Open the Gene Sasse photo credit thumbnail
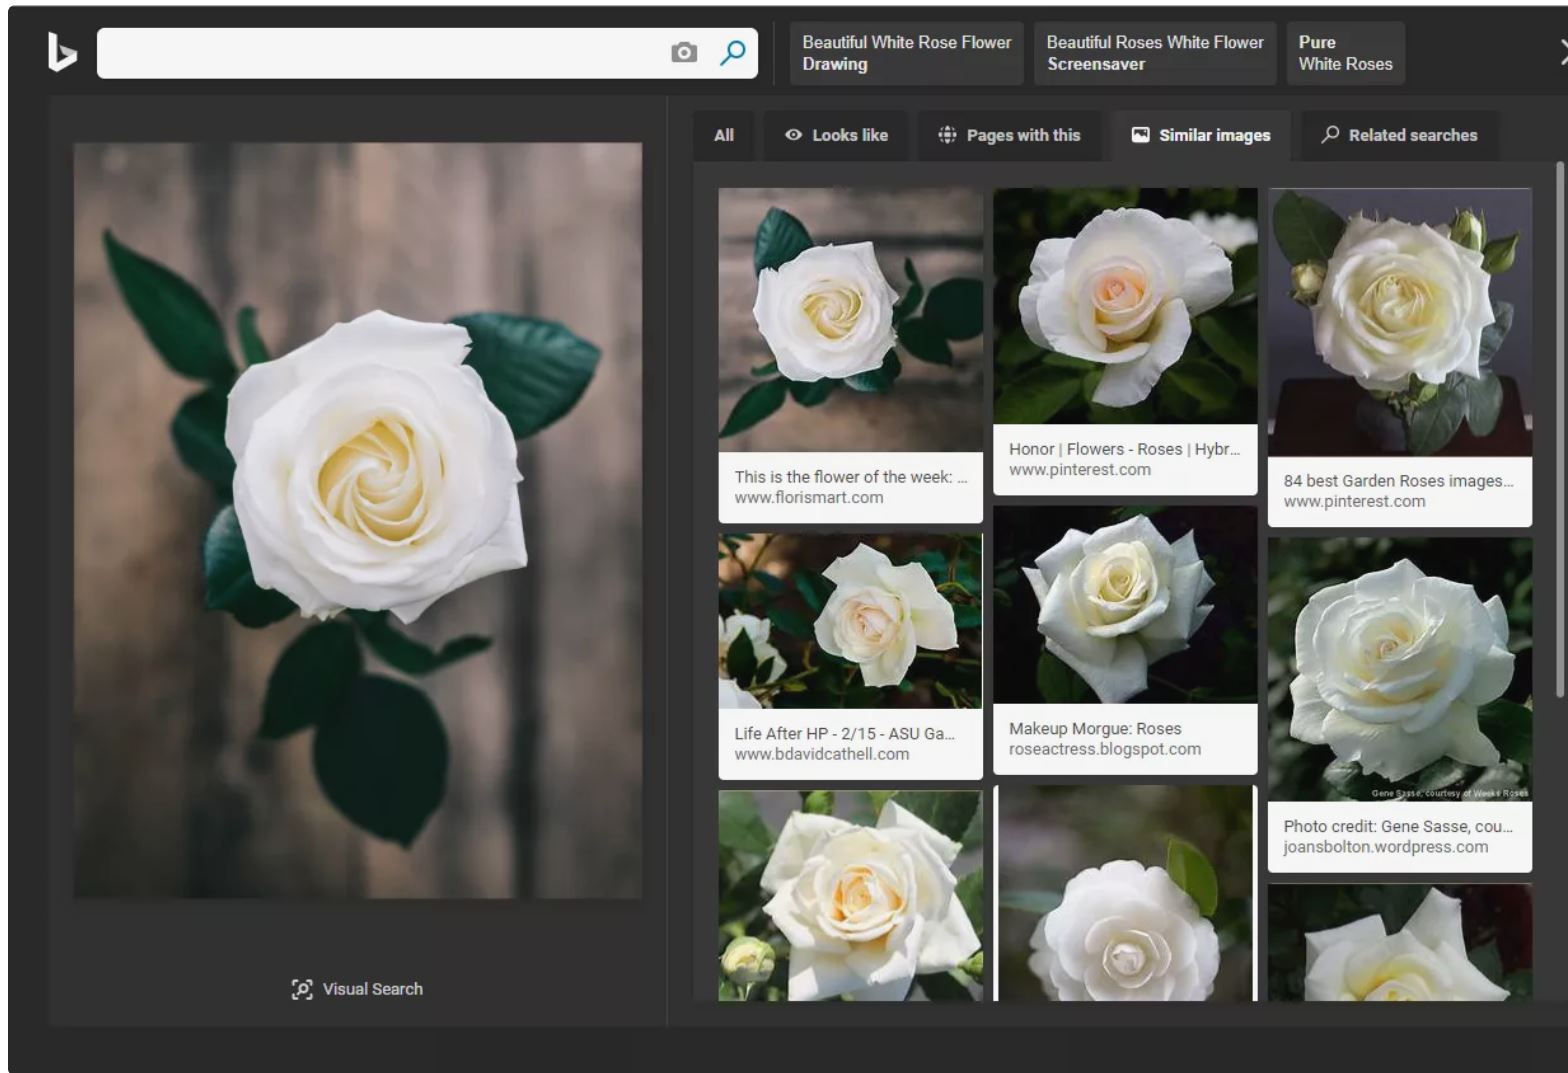This screenshot has width=1568, height=1073. tap(1400, 670)
